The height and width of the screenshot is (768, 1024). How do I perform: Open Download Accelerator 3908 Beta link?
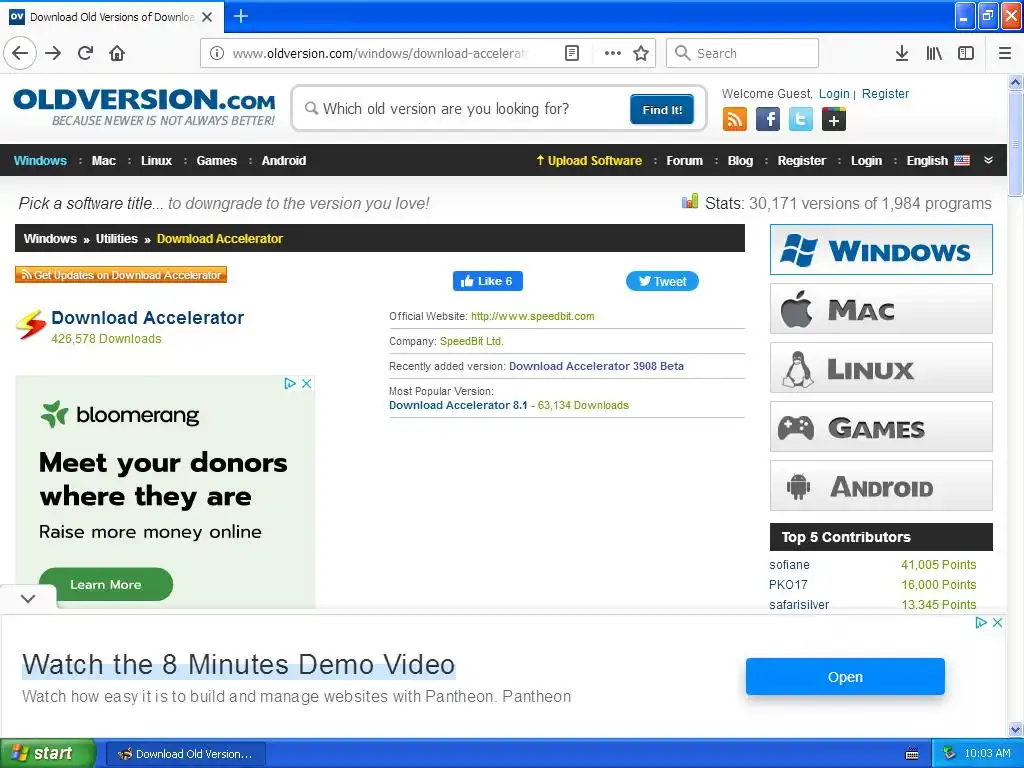(596, 366)
